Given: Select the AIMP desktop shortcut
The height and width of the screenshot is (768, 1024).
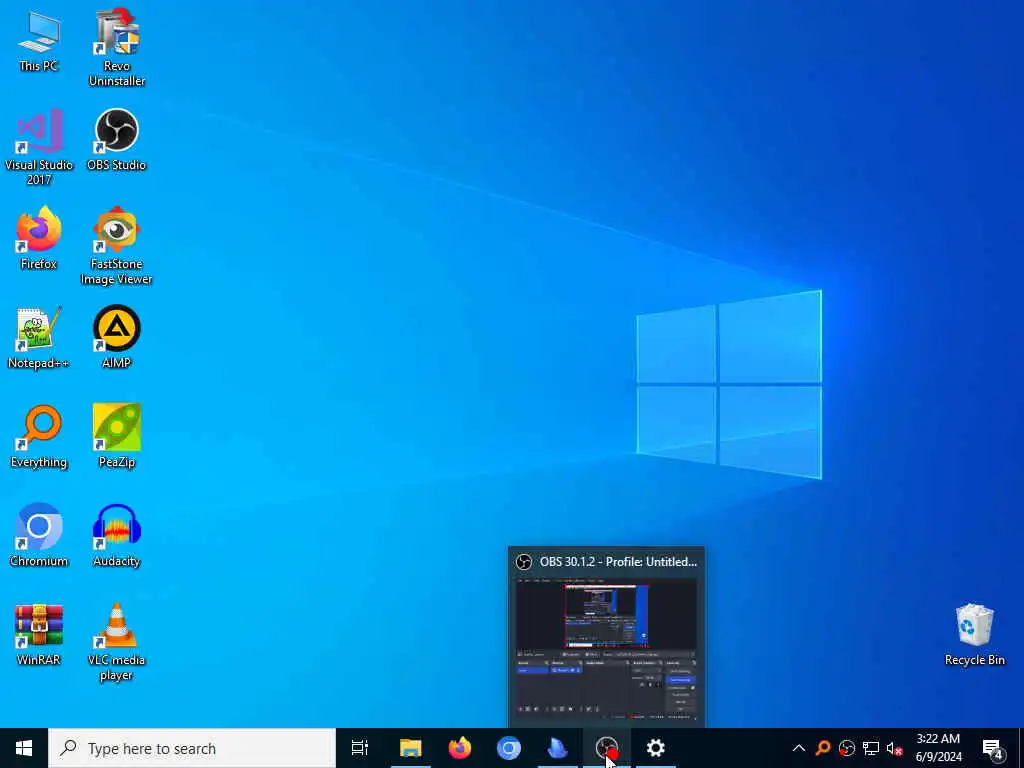Looking at the screenshot, I should point(117,338).
